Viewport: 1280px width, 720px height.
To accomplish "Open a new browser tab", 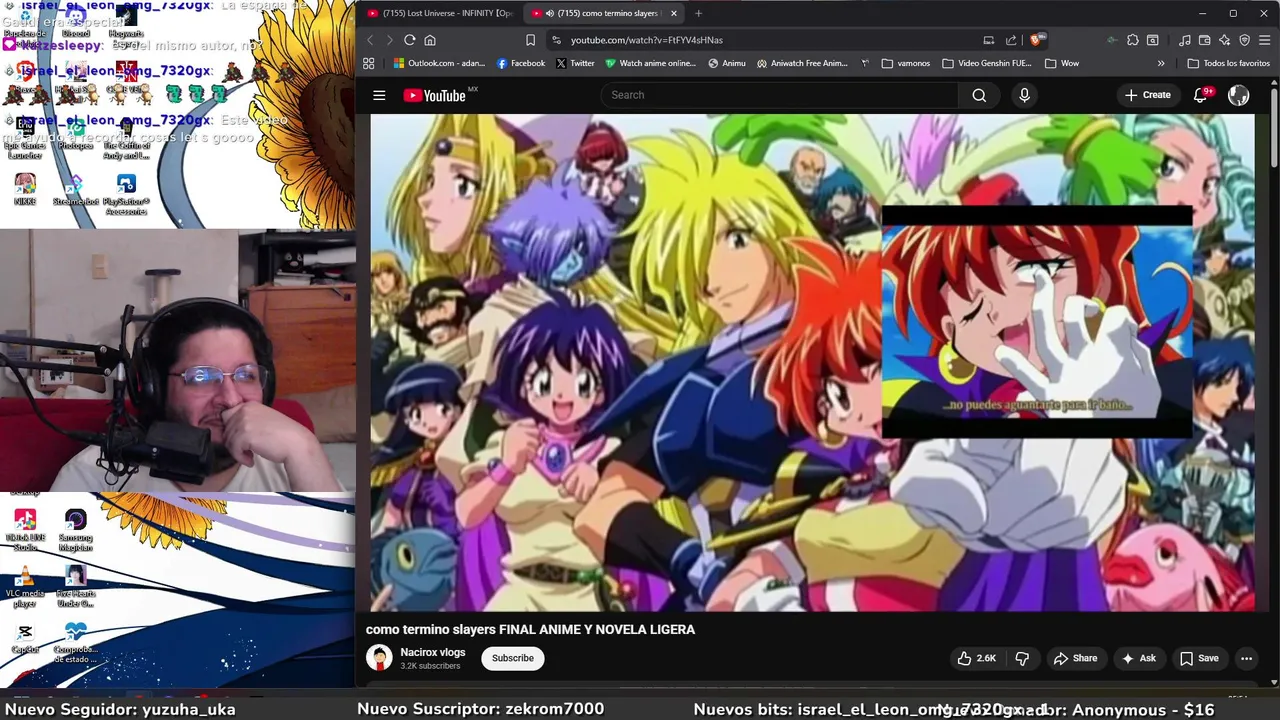I will pyautogui.click(x=698, y=13).
